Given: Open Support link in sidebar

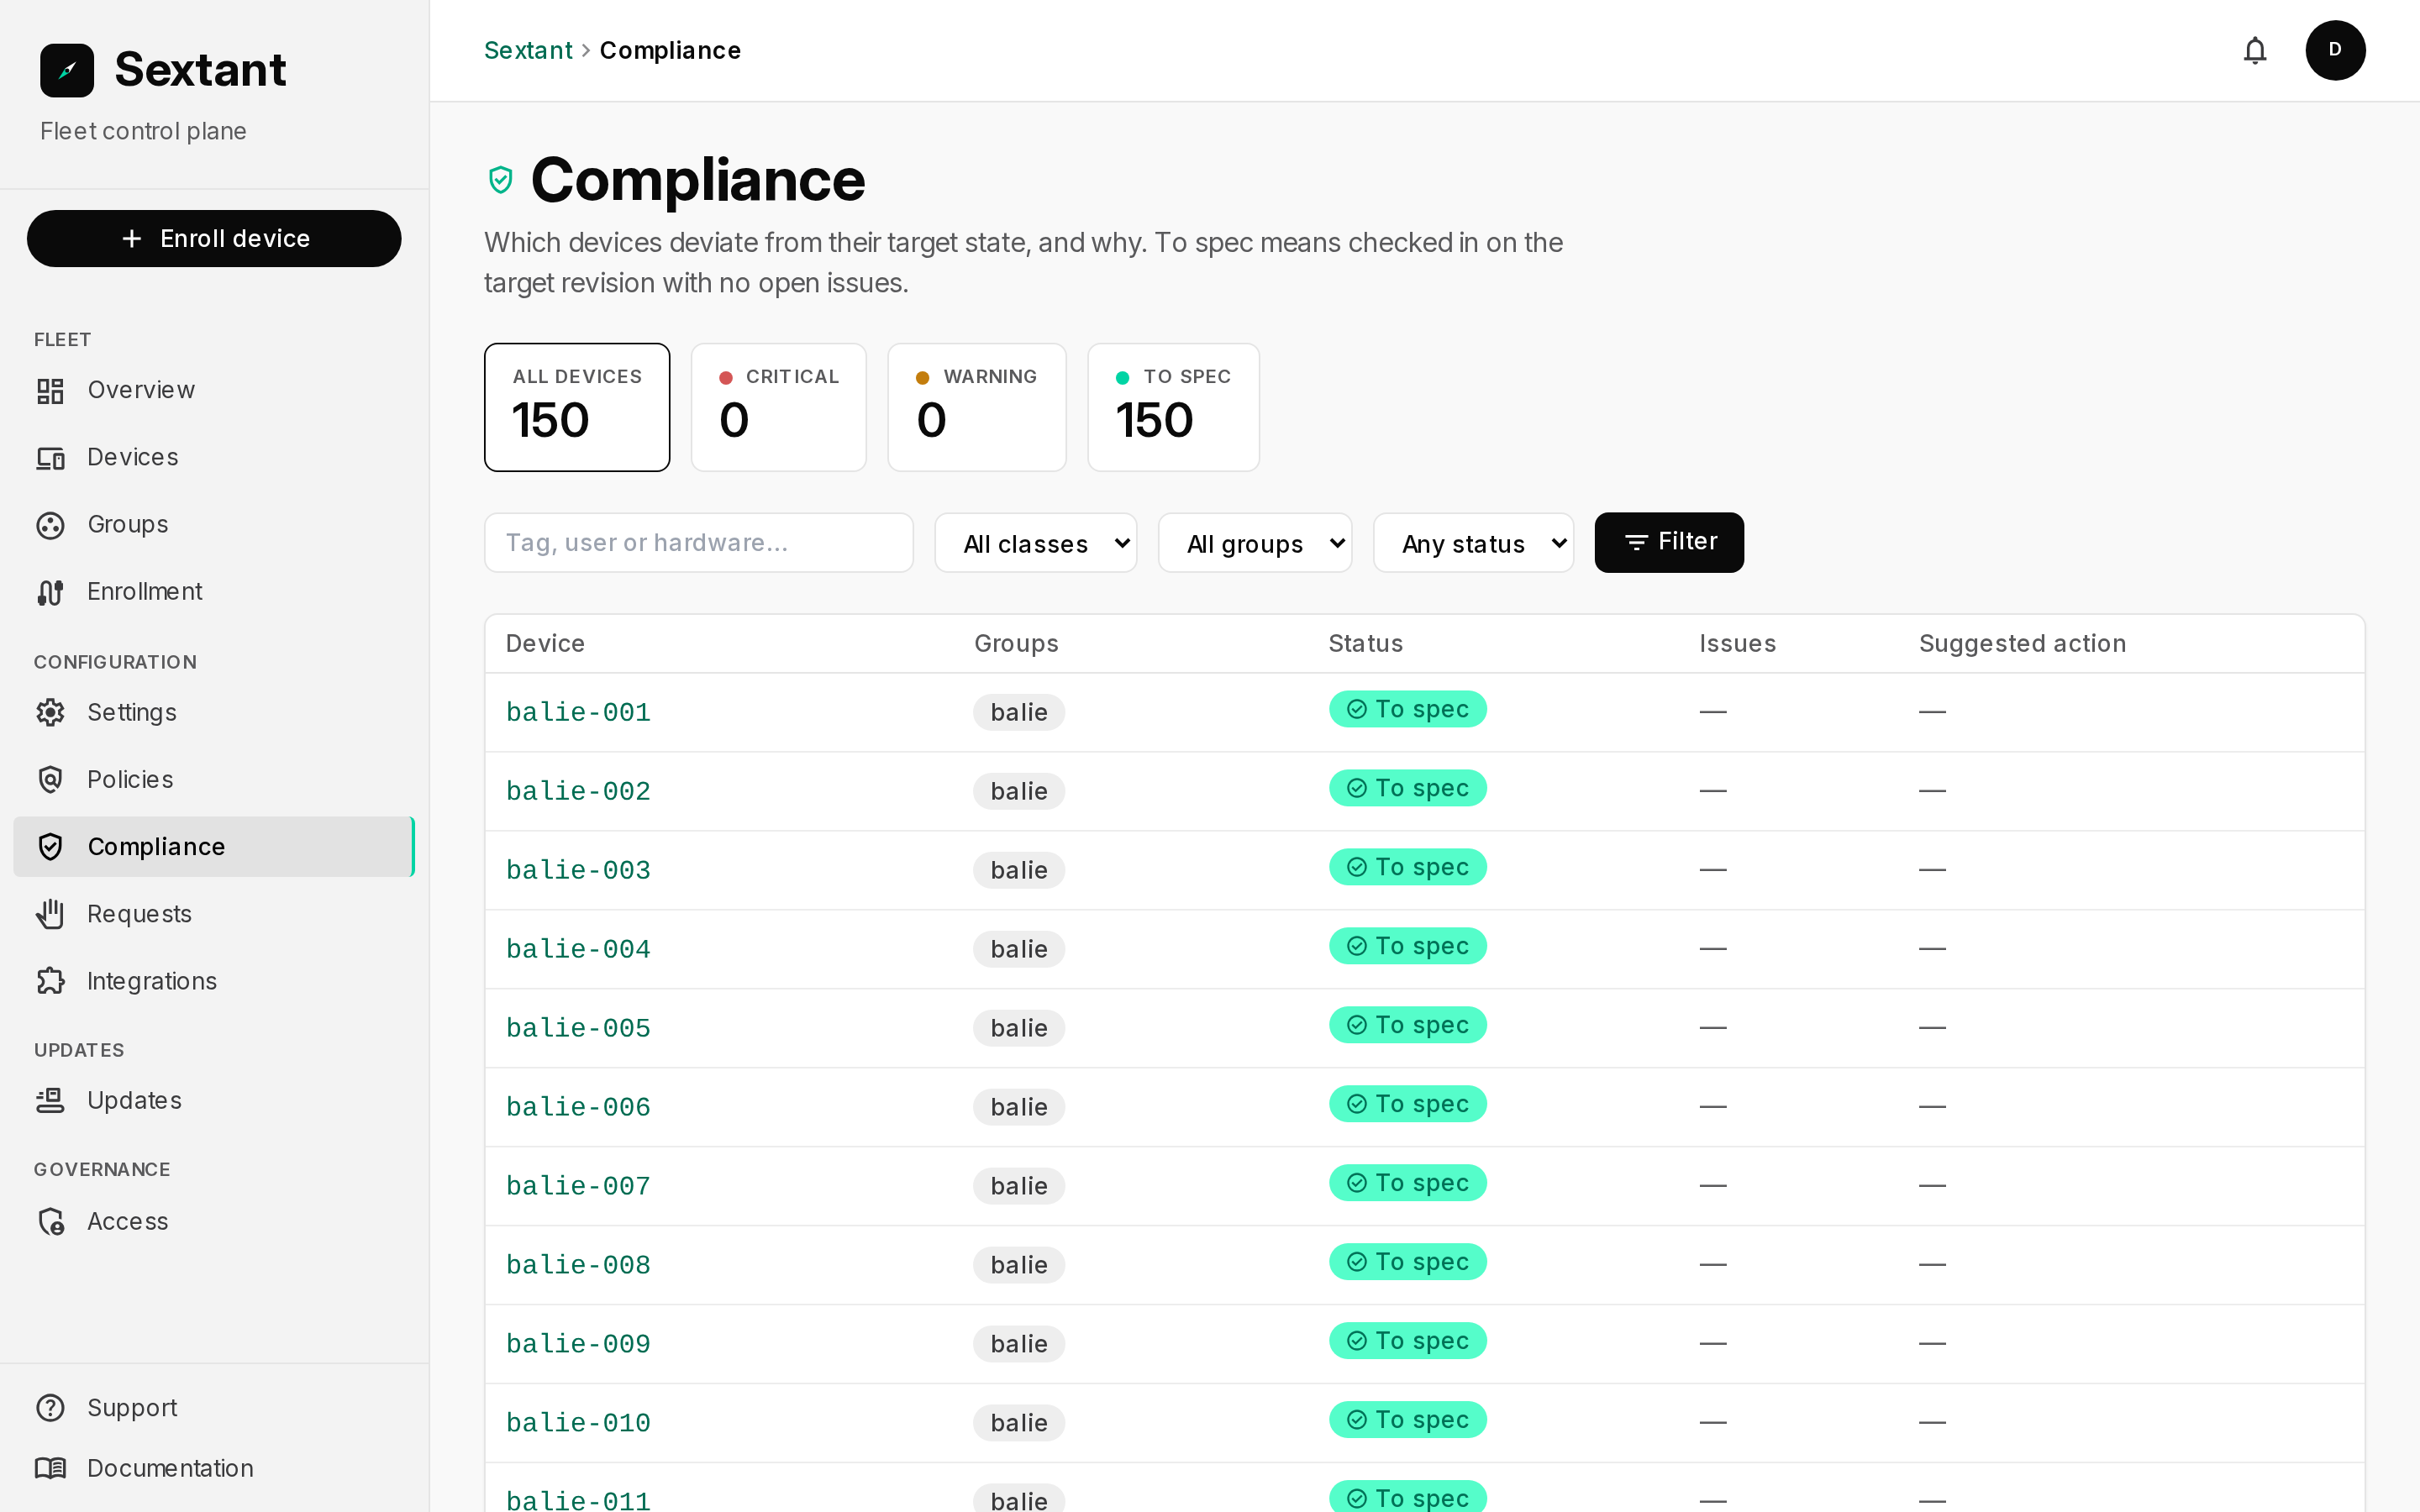Looking at the screenshot, I should 214,1407.
